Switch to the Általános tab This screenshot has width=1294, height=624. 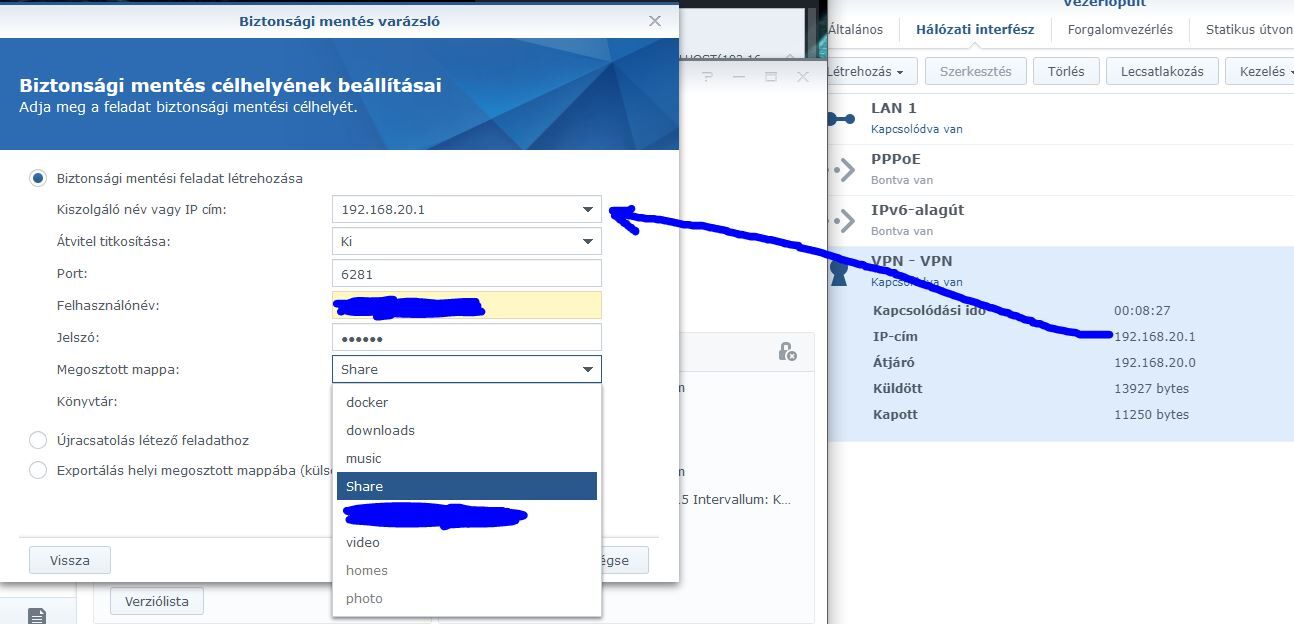(x=856, y=29)
